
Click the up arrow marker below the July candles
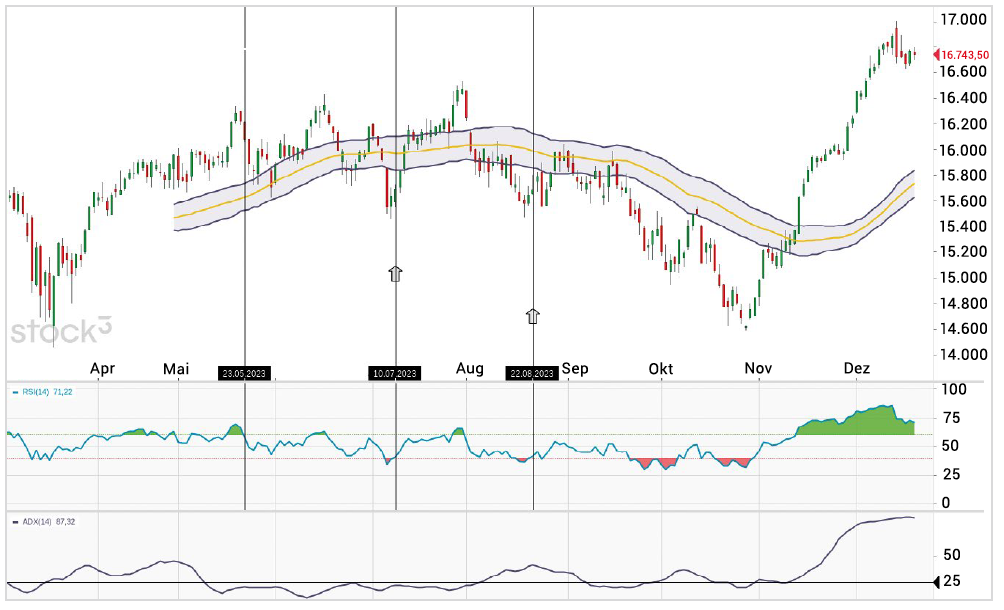tap(395, 274)
